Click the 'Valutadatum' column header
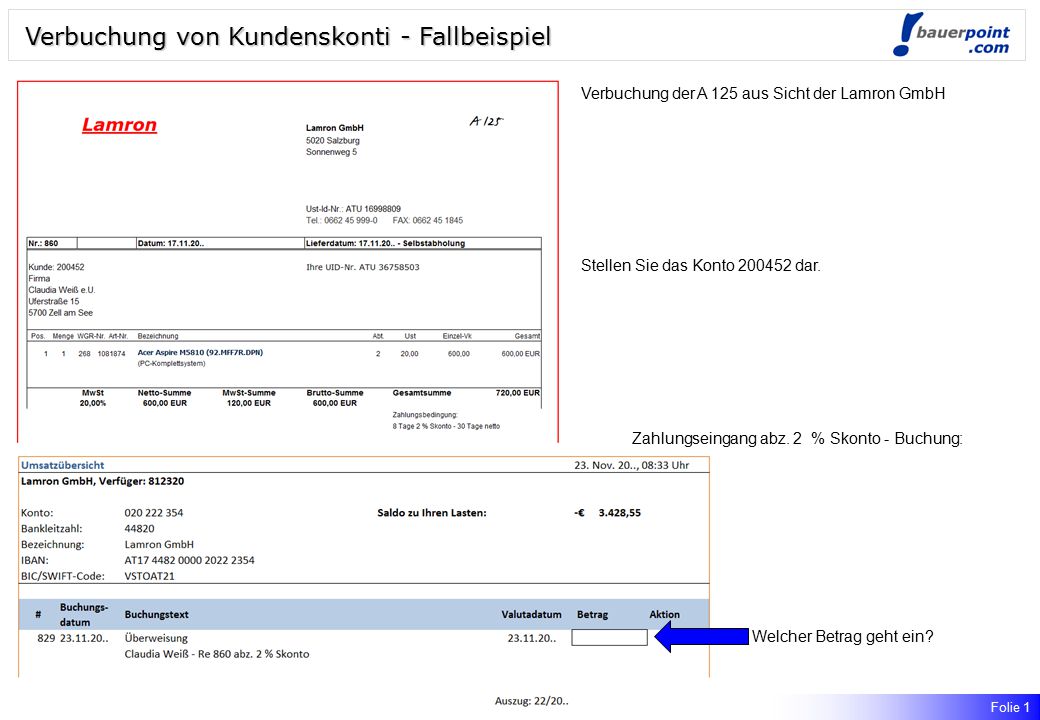This screenshot has height=720, width=1040. pyautogui.click(x=531, y=615)
